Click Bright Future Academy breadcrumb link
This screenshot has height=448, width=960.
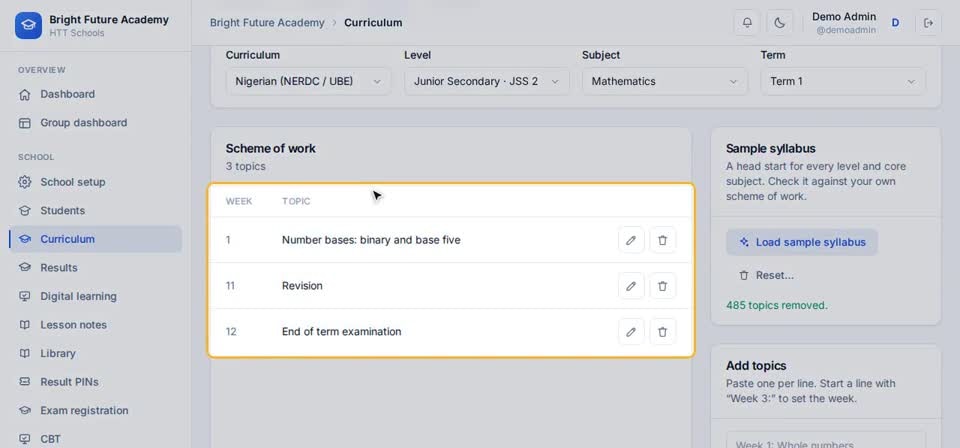pyautogui.click(x=267, y=23)
